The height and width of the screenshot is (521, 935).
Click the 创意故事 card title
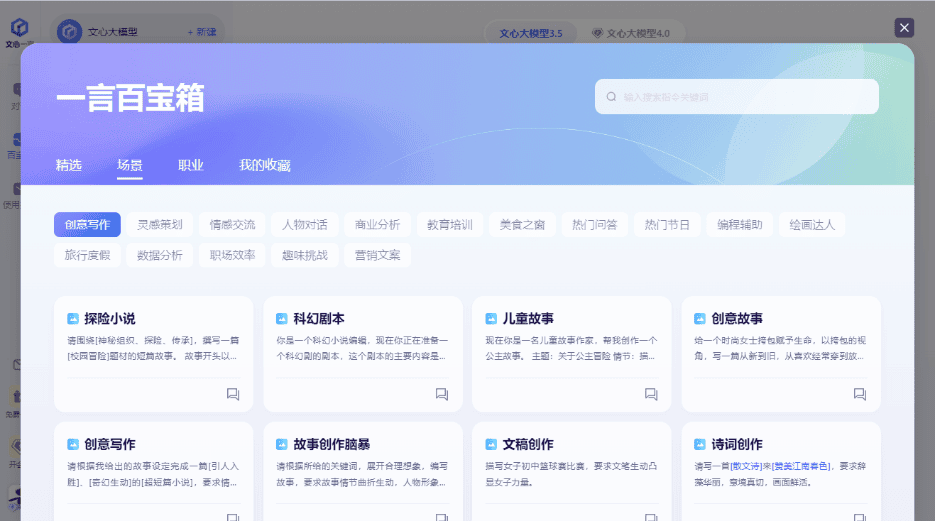click(x=737, y=318)
